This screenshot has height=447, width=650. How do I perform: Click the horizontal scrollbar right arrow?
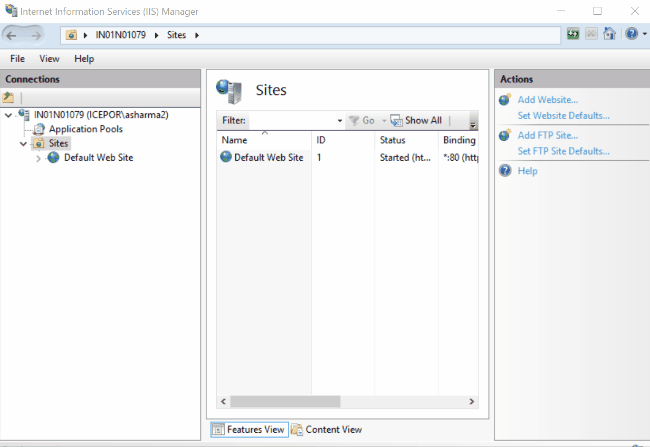[x=471, y=401]
